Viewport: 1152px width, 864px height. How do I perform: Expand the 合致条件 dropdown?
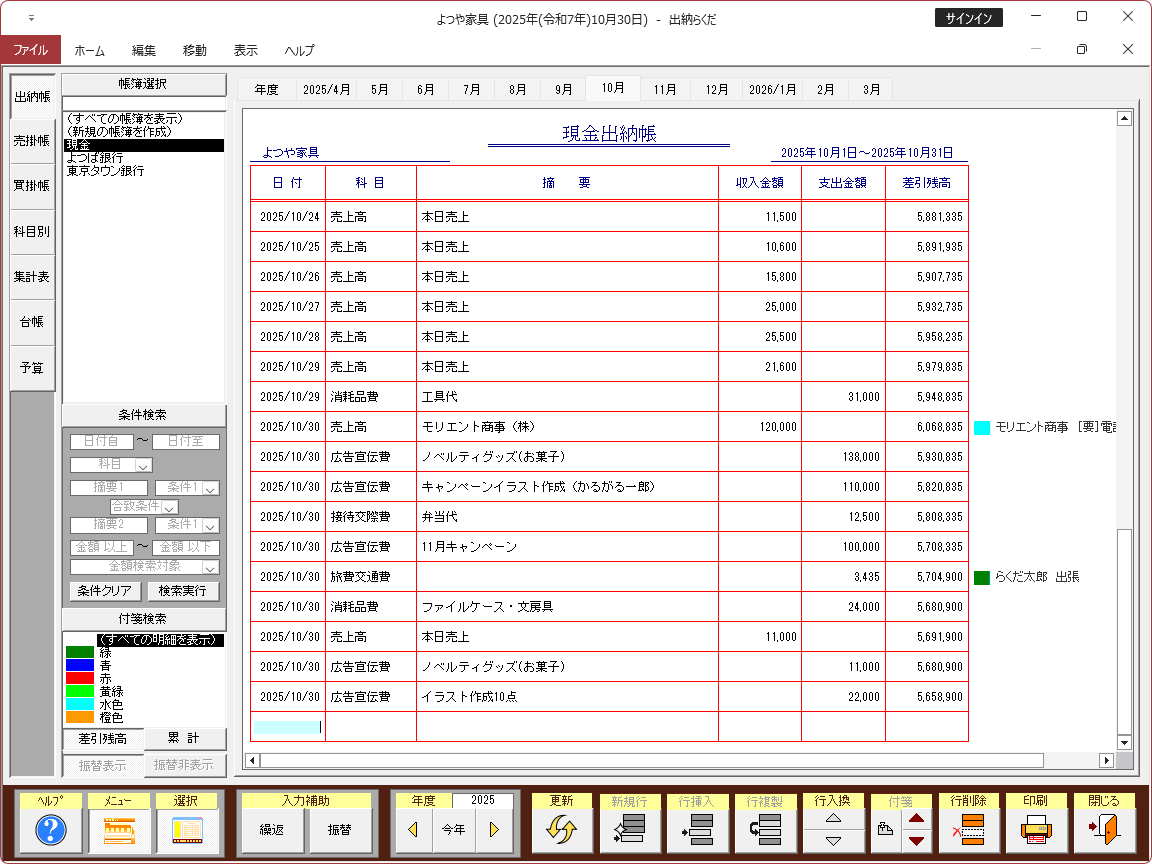click(x=170, y=507)
